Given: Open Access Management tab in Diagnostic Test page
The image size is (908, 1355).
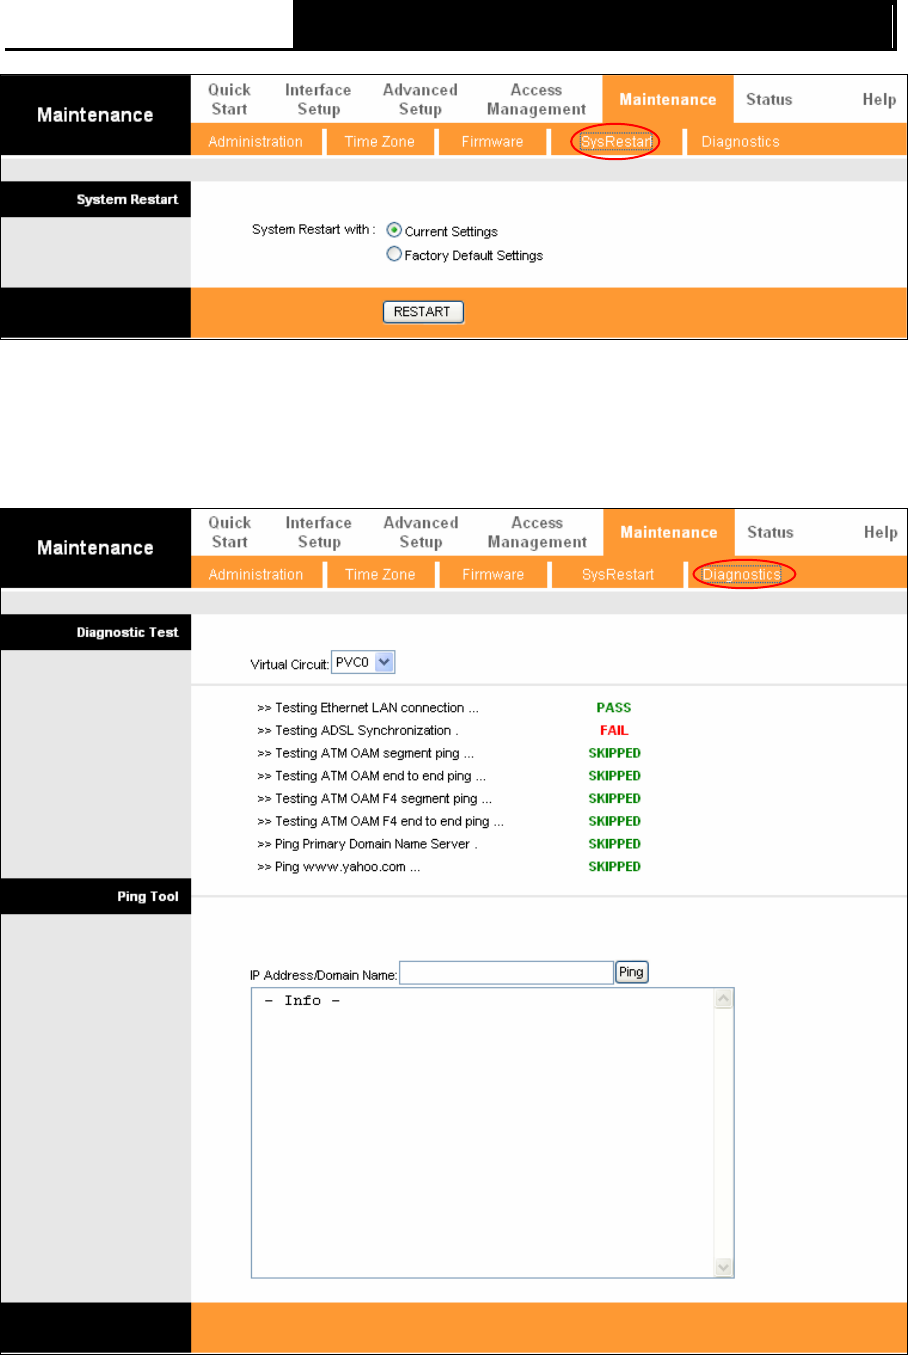Looking at the screenshot, I should 537,532.
